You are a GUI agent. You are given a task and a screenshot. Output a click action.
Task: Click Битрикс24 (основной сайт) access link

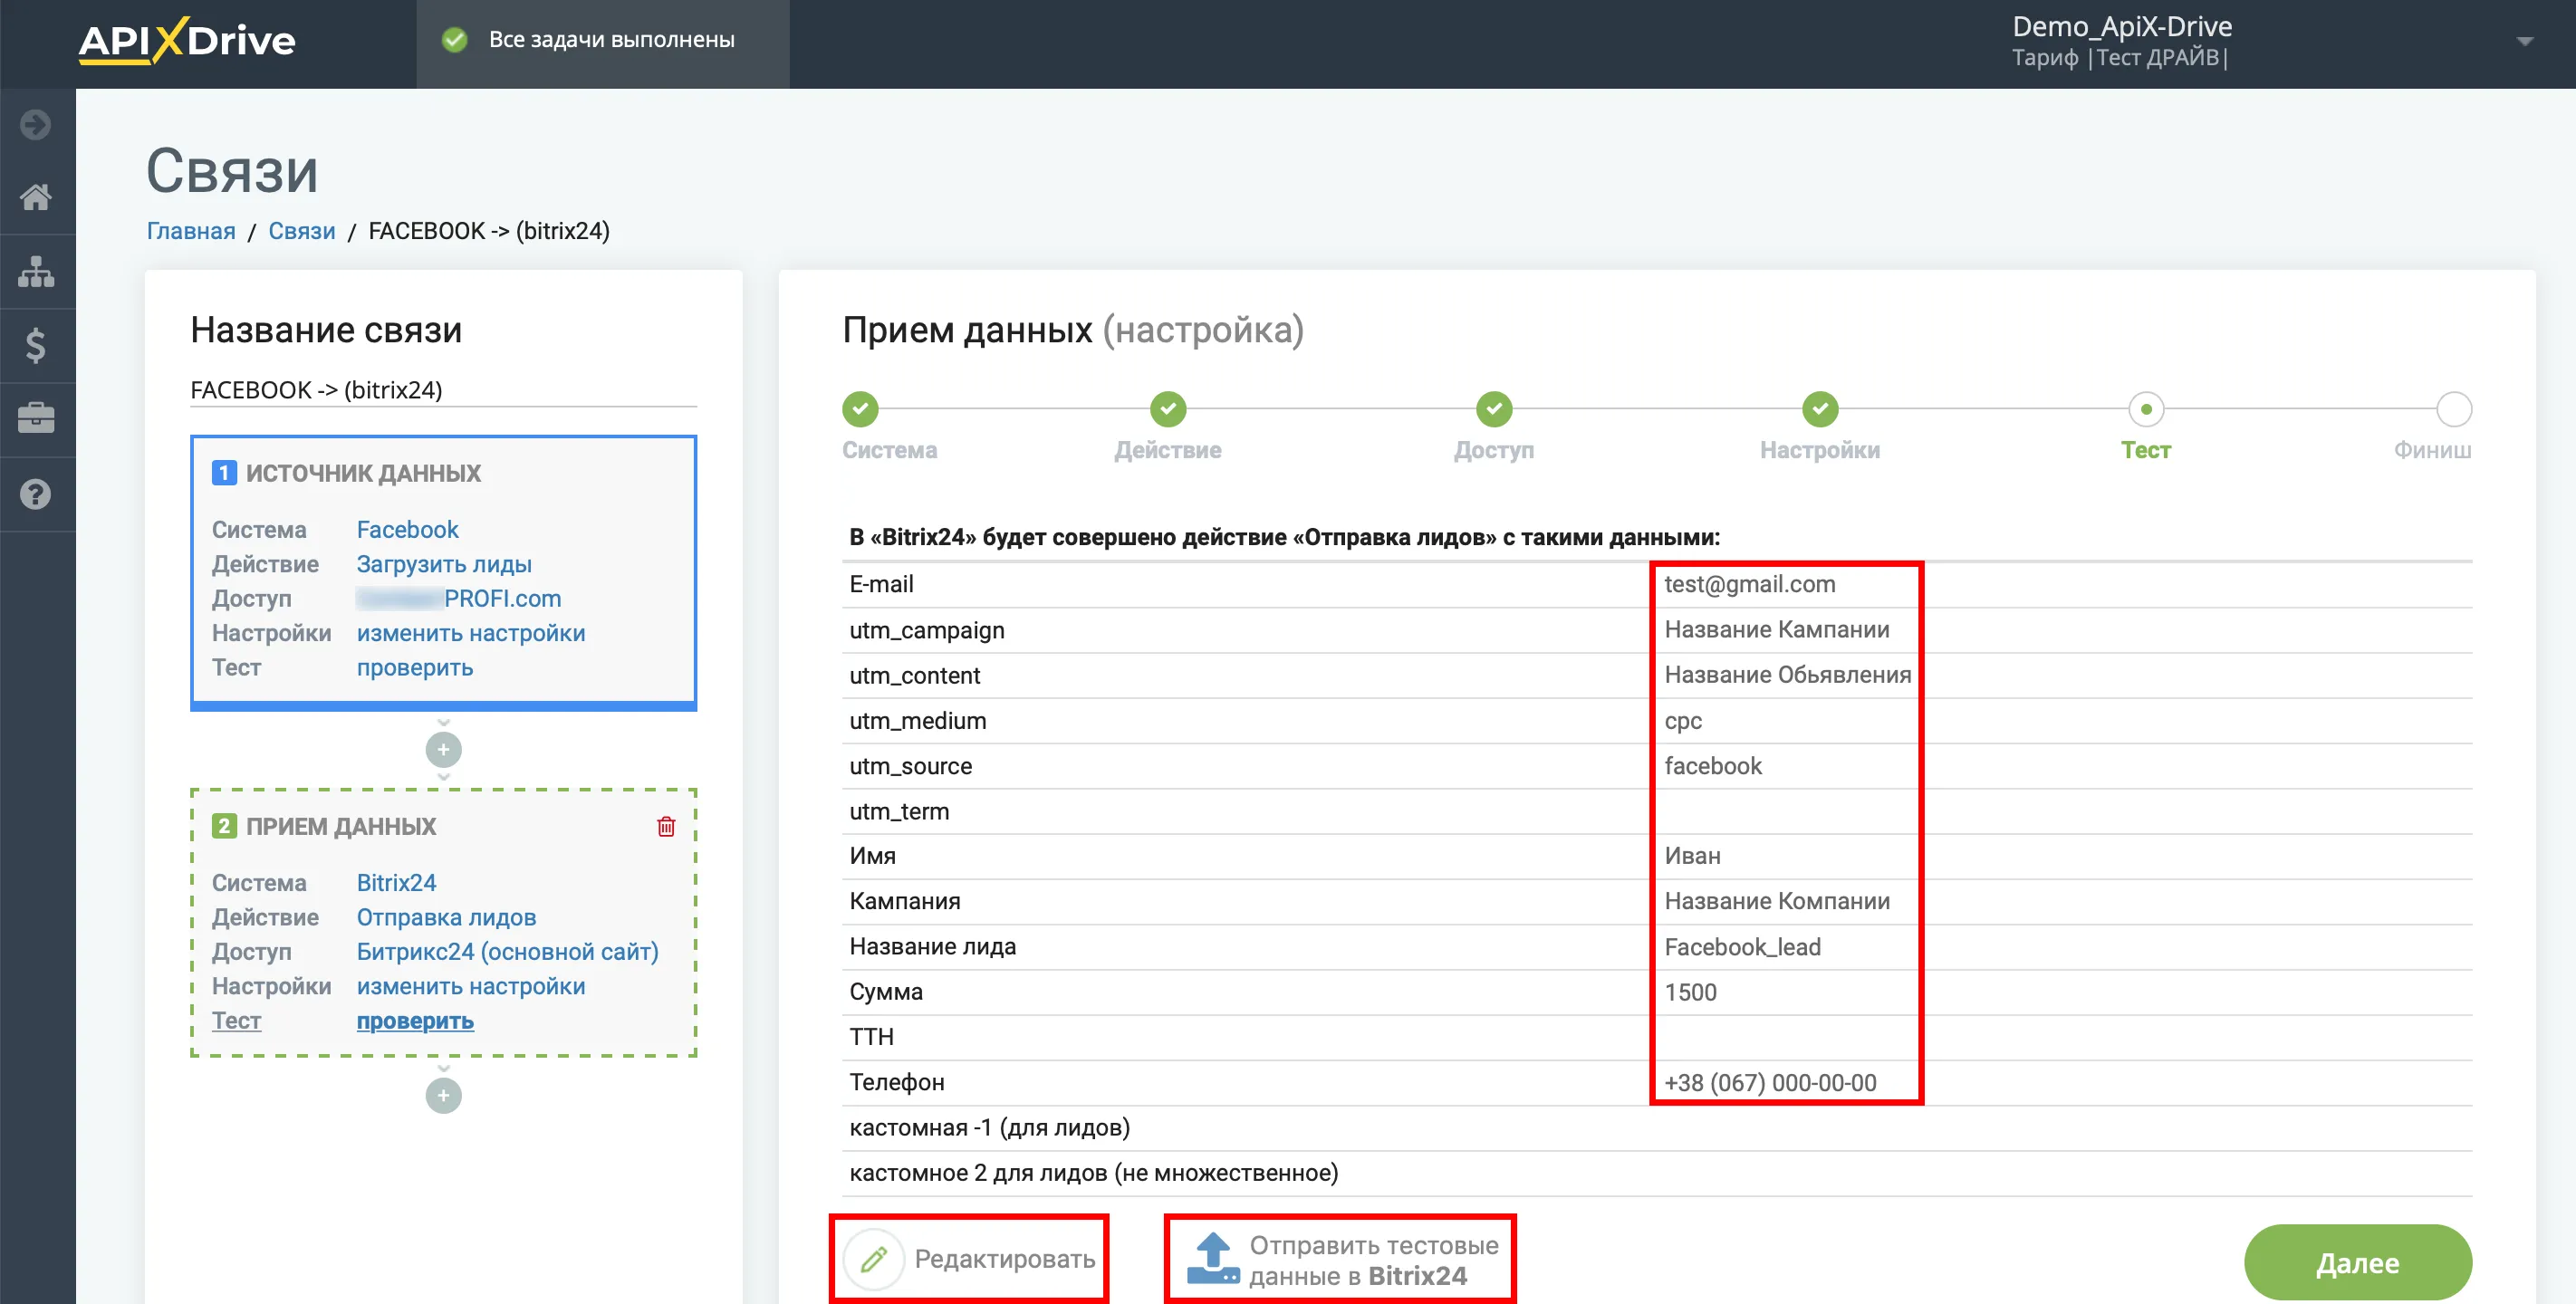pos(508,951)
